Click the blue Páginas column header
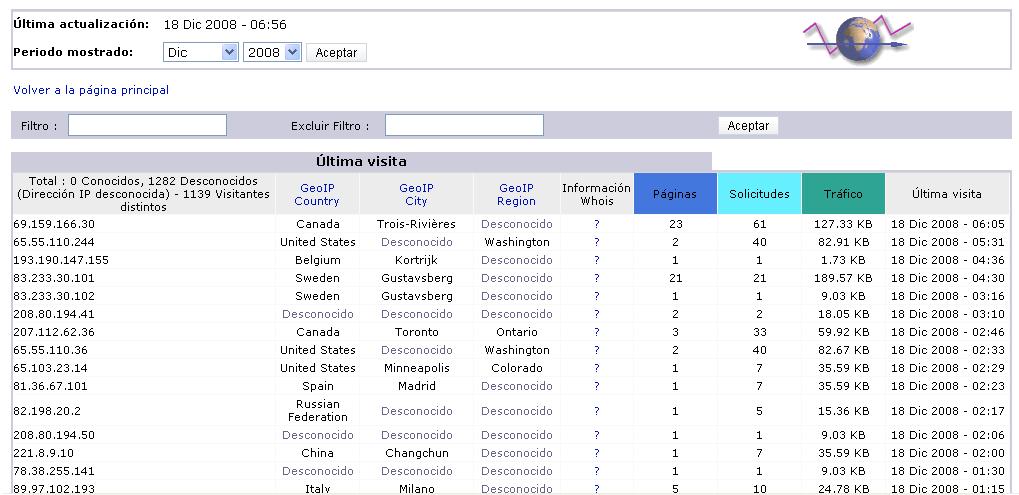The image size is (1019, 495). tap(675, 194)
